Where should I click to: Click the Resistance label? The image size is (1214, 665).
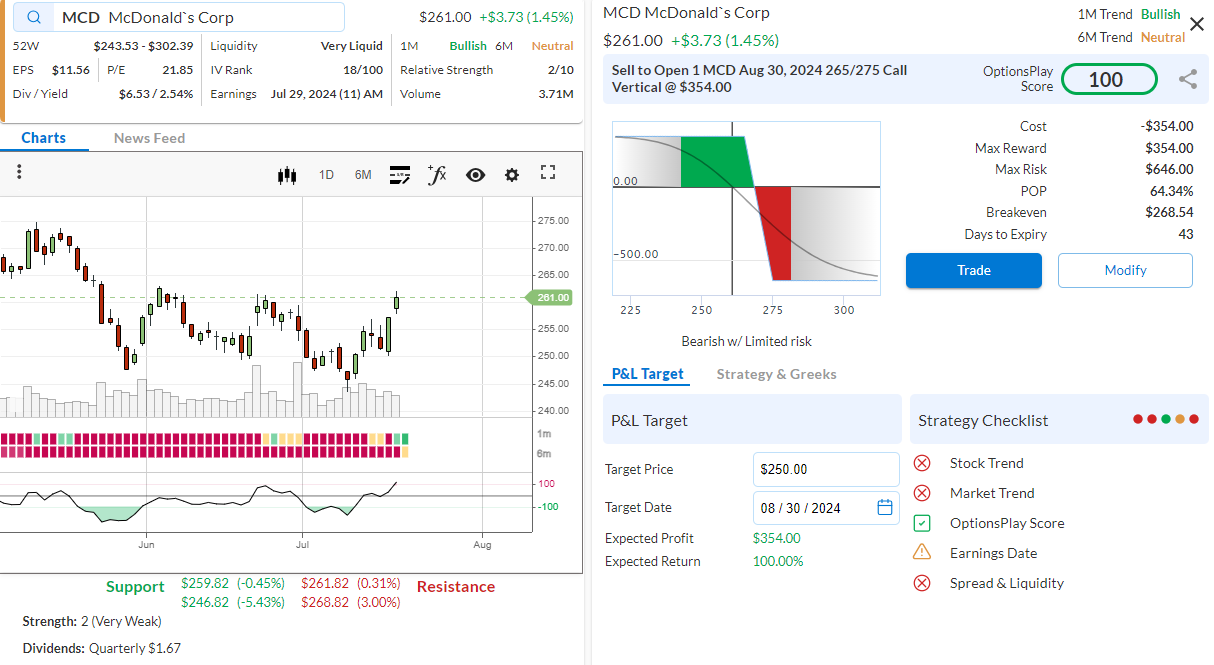(456, 587)
